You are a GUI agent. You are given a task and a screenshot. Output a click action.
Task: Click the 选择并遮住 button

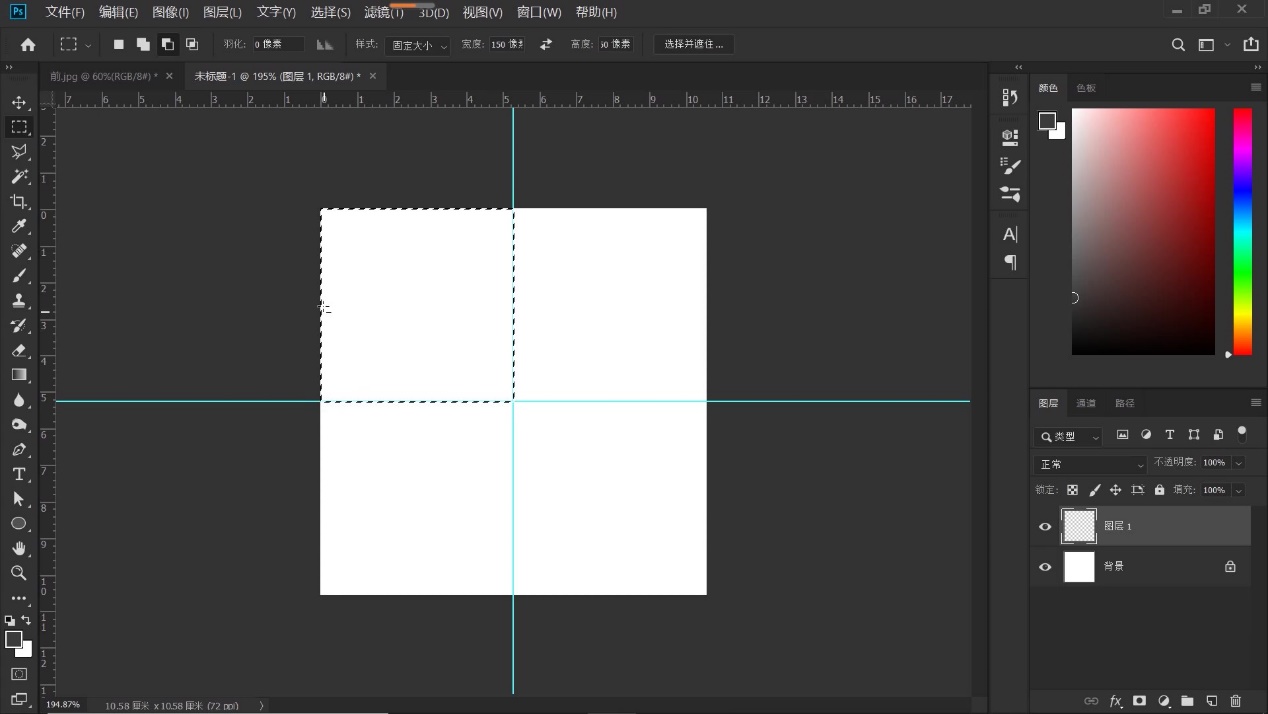[694, 45]
